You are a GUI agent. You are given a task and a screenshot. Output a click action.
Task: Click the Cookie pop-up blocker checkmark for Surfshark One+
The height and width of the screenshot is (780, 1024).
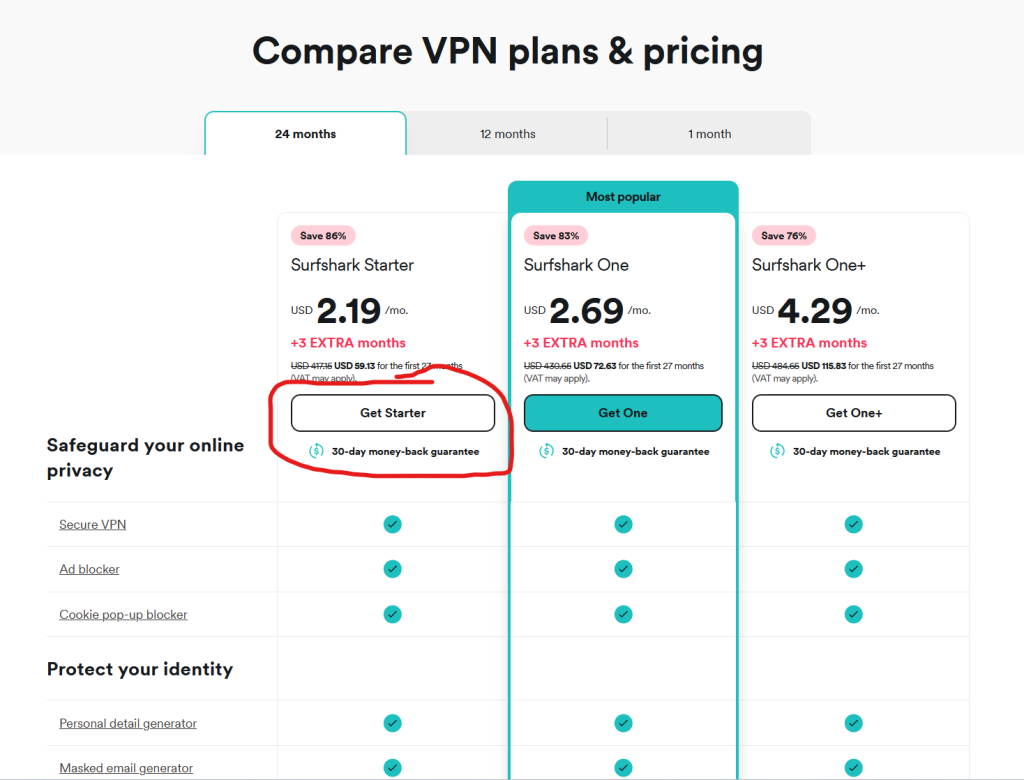point(853,614)
